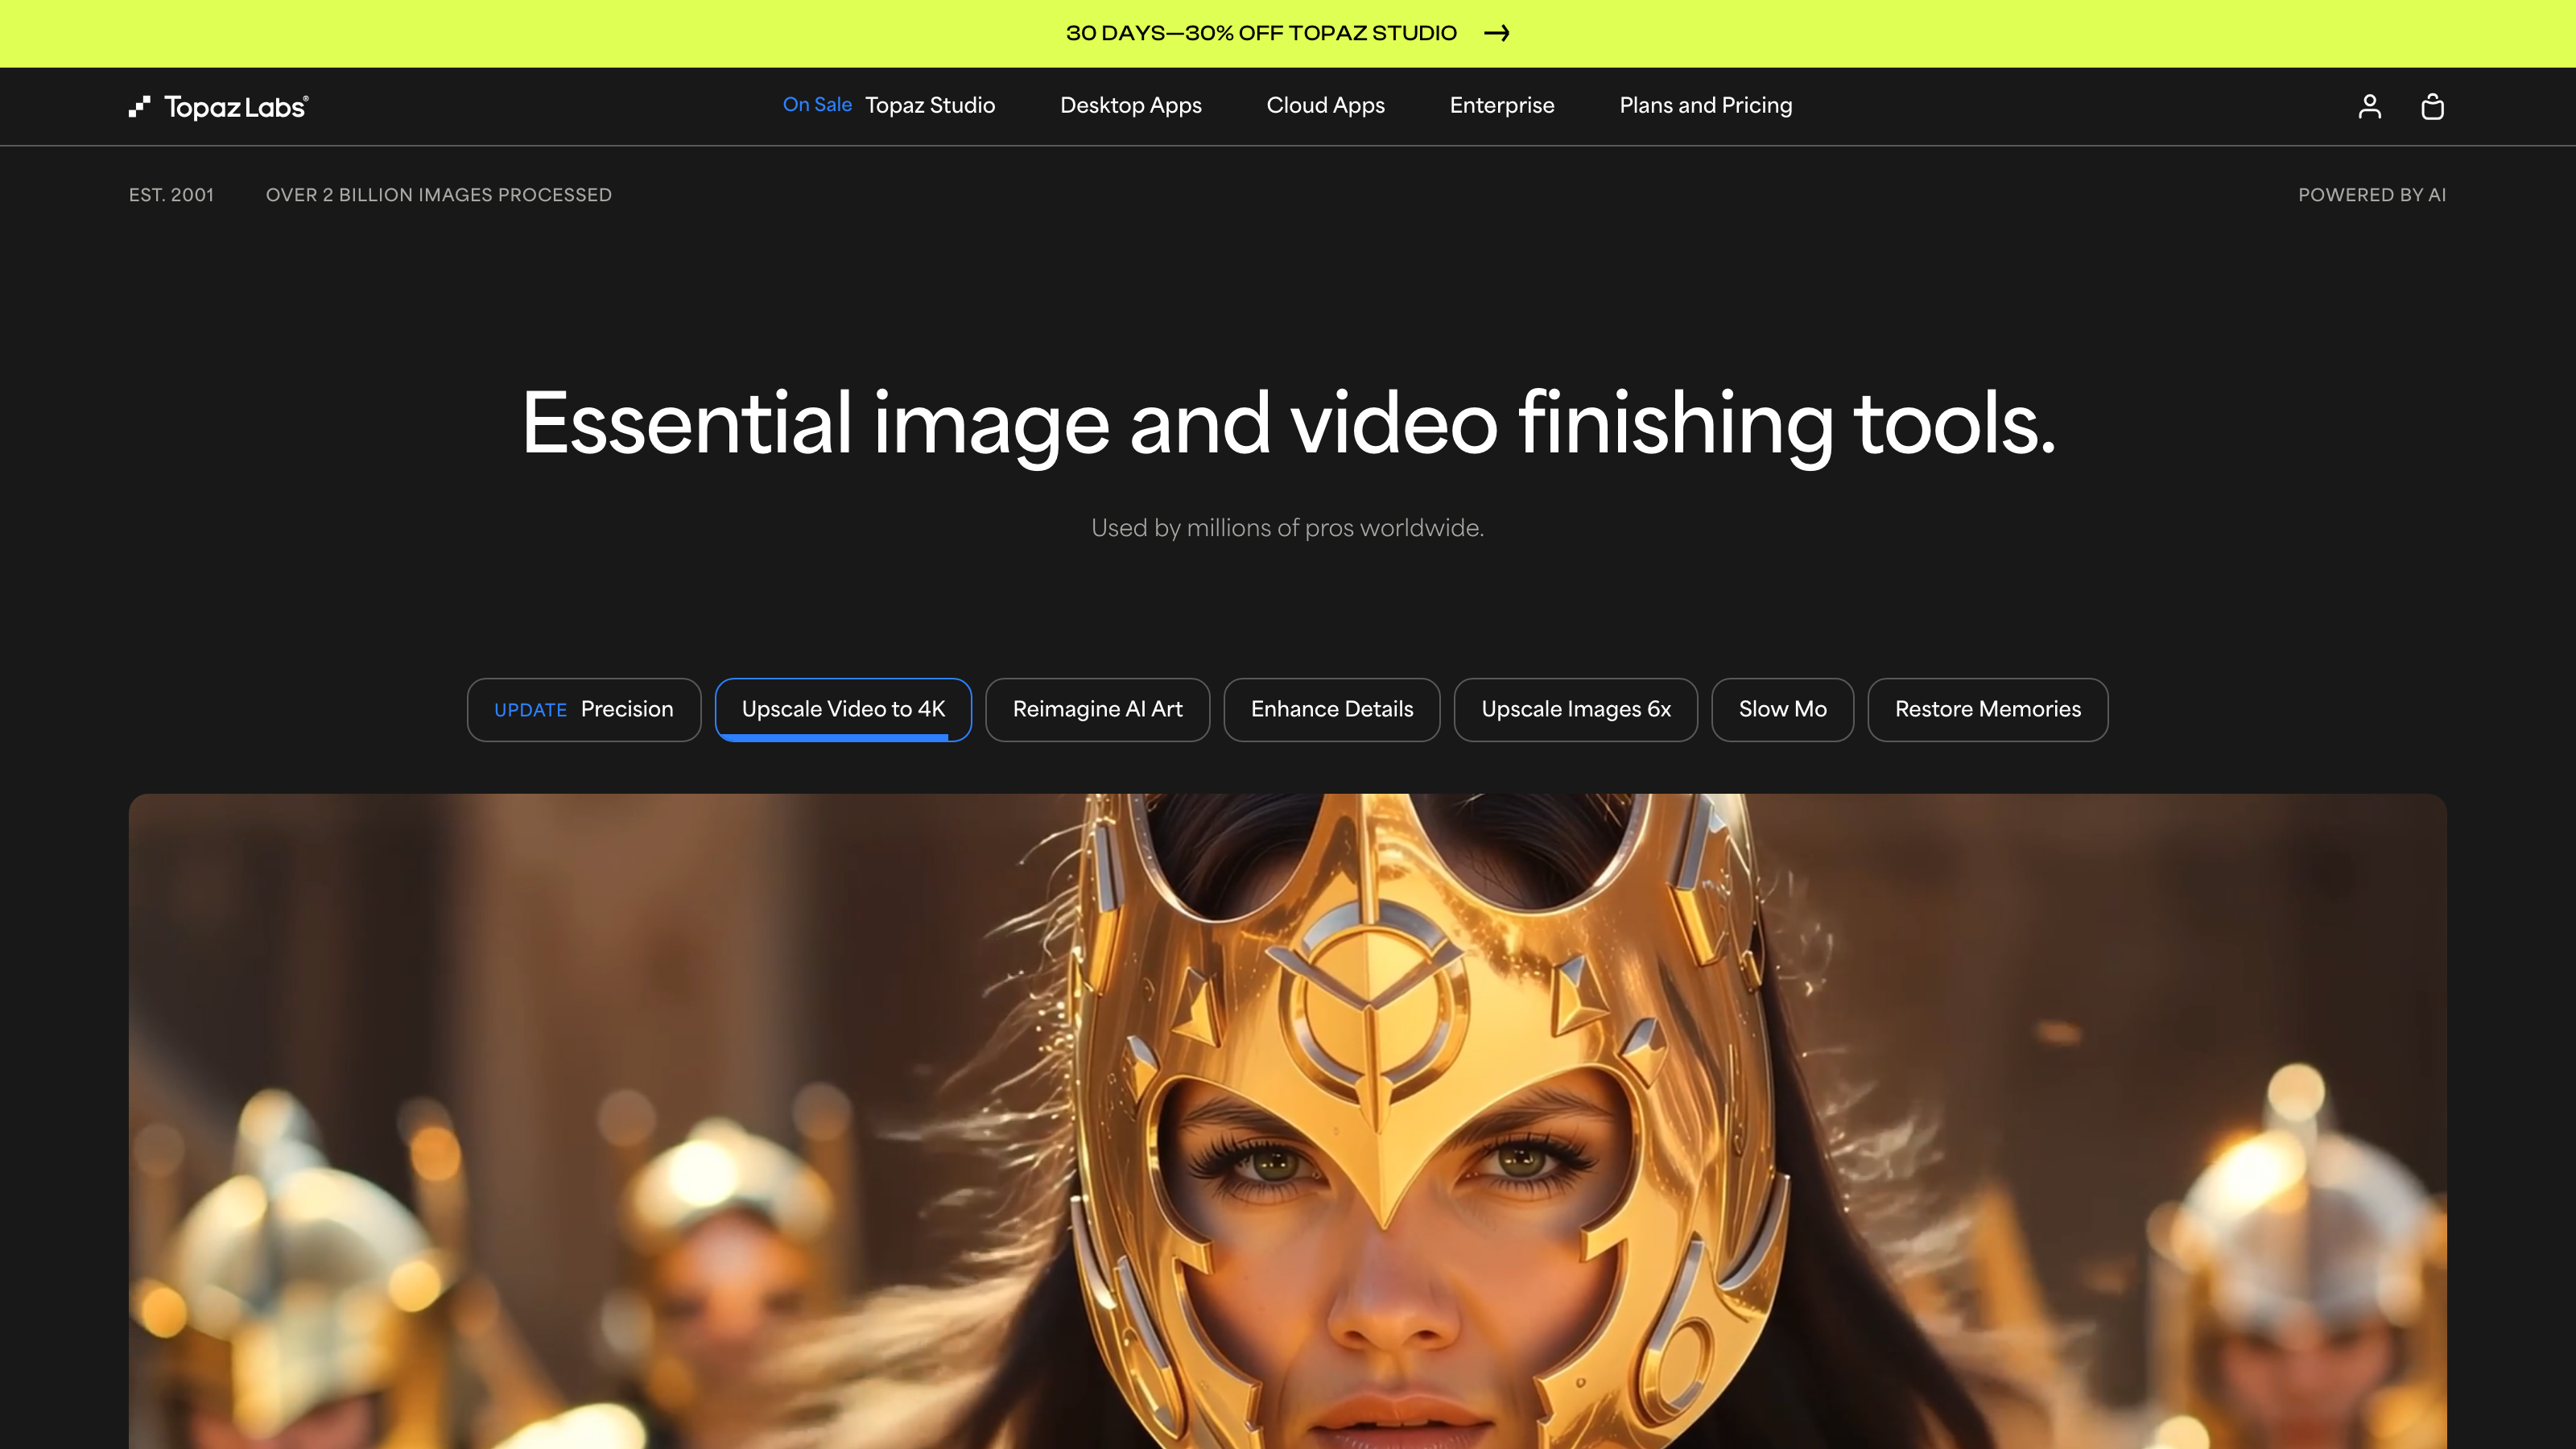Click the 'On Sale' label
This screenshot has height=1449, width=2576.
click(x=817, y=104)
